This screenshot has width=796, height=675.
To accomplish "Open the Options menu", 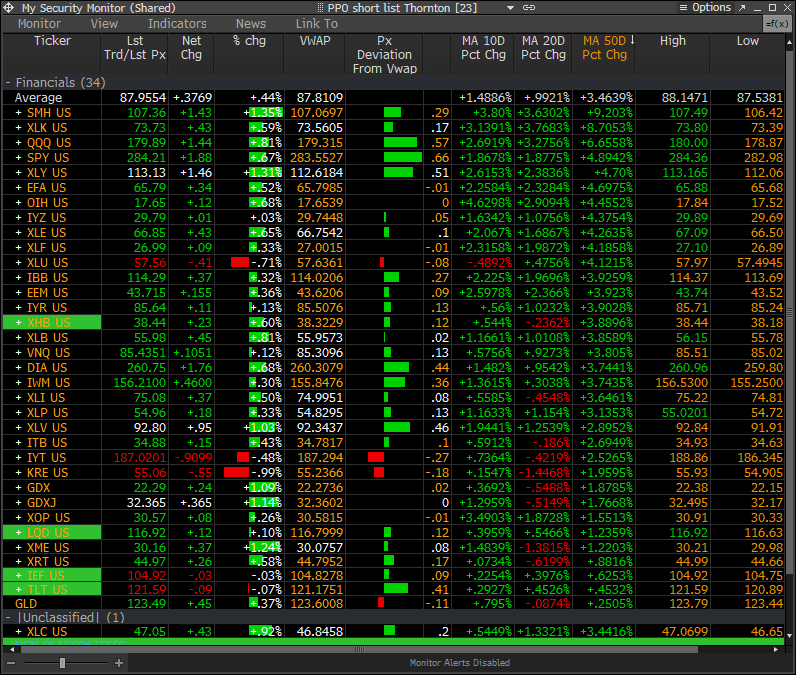I will 705,8.
